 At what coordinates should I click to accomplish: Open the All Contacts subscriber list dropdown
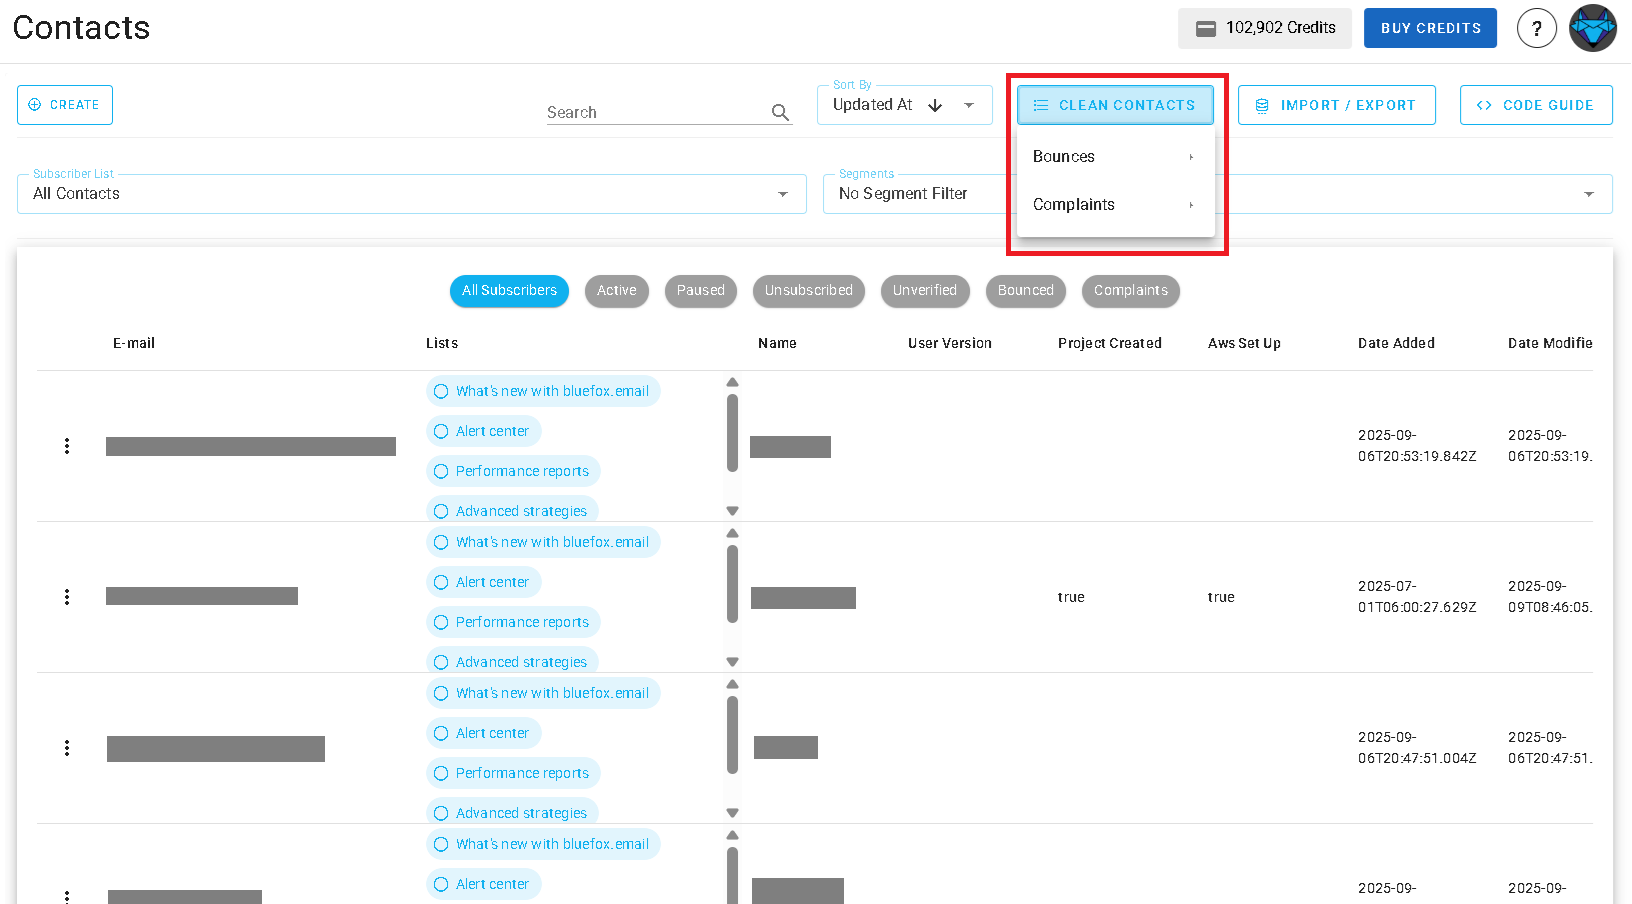pos(783,194)
